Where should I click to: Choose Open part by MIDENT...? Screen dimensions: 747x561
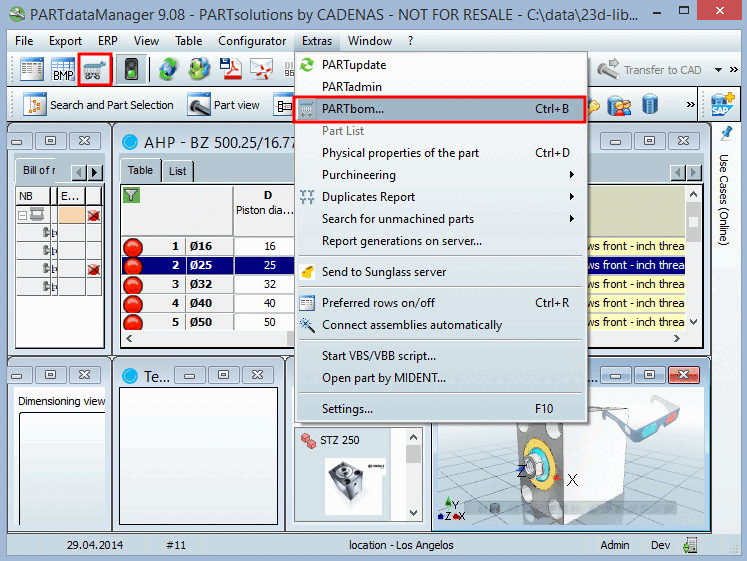click(440, 378)
